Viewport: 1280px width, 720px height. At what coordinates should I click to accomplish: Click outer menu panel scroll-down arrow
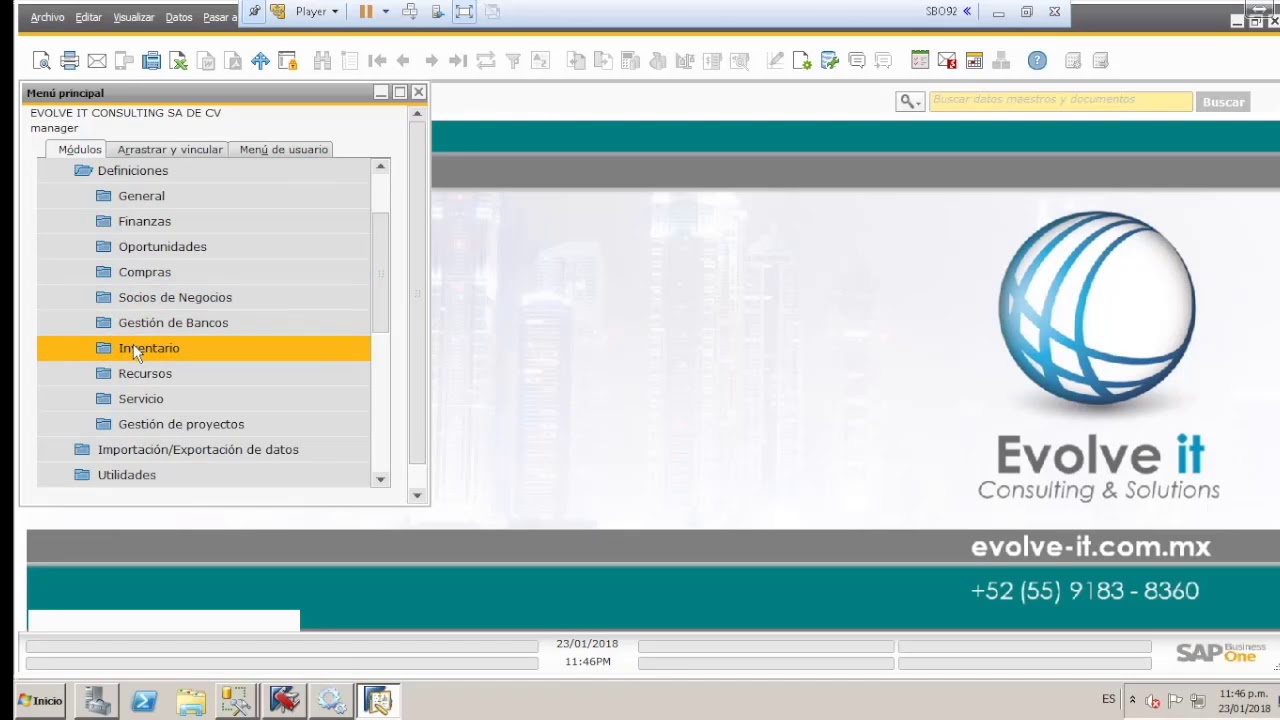coord(417,495)
